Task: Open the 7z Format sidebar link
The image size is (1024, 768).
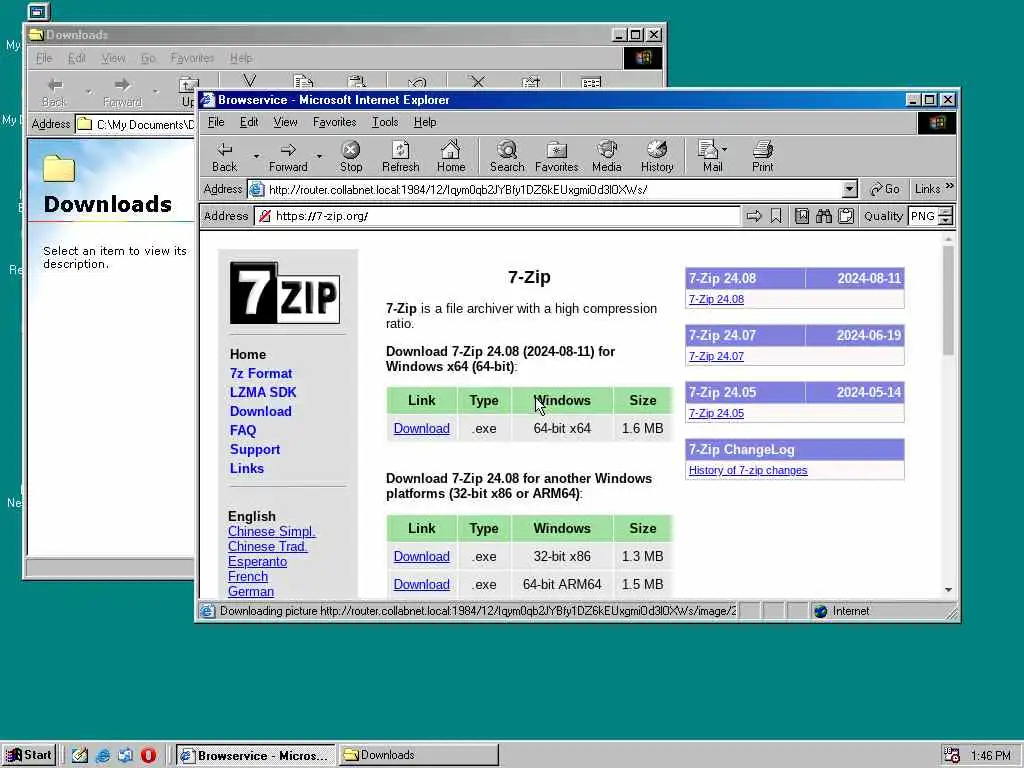Action: pos(261,374)
